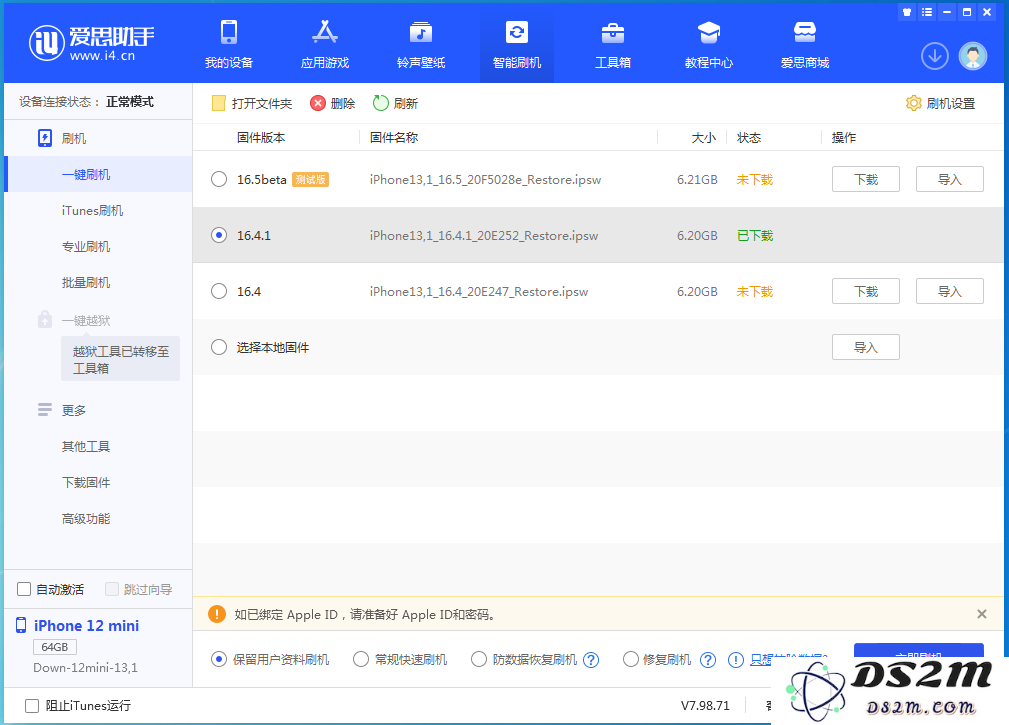Select firmware 16.4 radio button

219,291
